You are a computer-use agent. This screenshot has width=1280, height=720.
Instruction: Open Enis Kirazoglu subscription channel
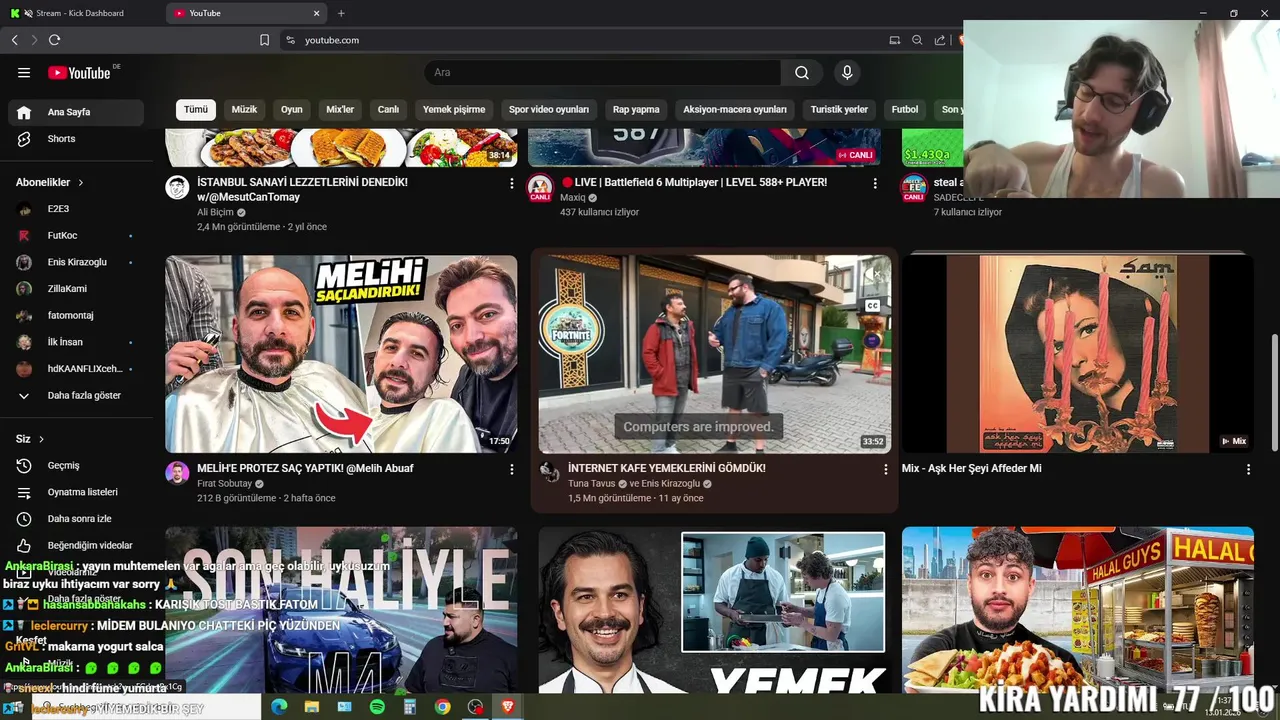click(76, 262)
